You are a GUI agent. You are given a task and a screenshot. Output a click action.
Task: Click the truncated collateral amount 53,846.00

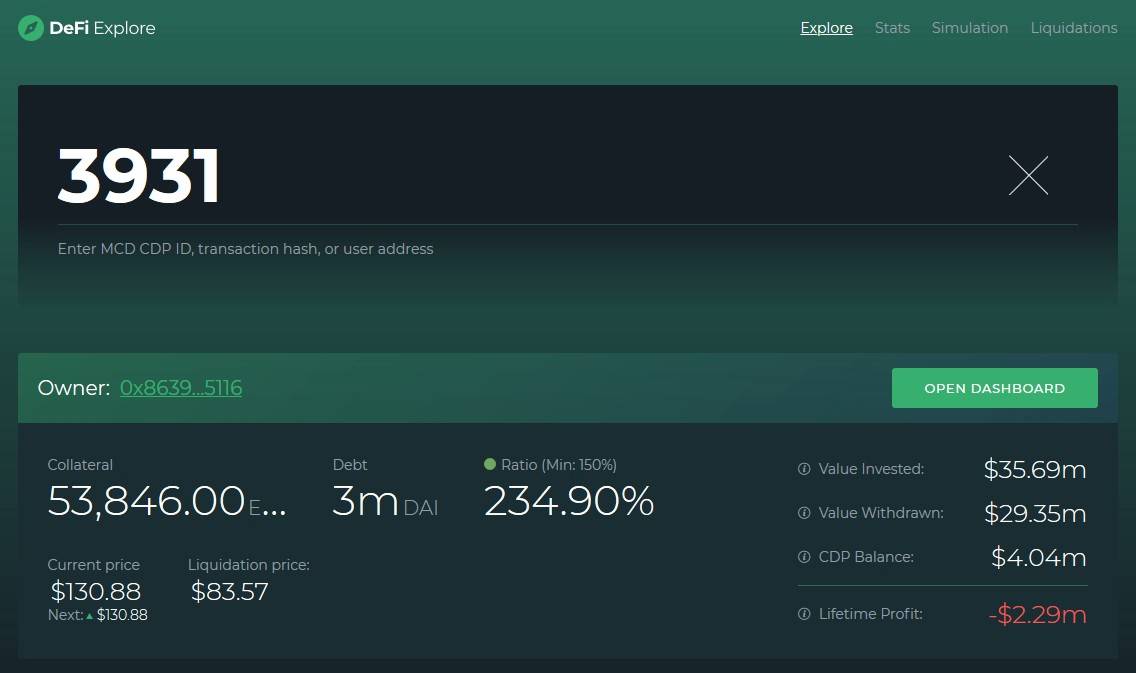point(146,501)
